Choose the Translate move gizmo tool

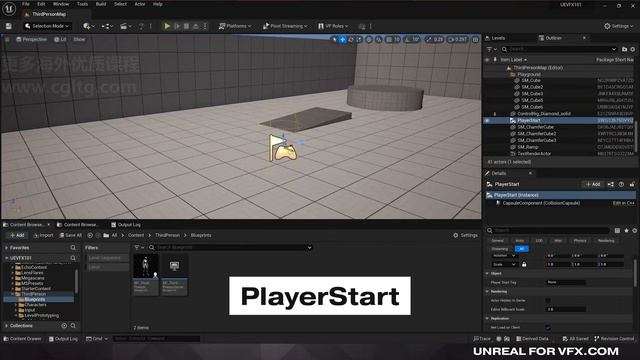pyautogui.click(x=342, y=40)
